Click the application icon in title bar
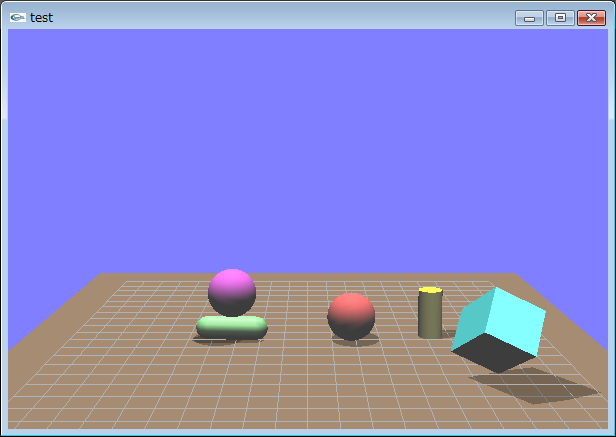The image size is (616, 437). (x=18, y=17)
